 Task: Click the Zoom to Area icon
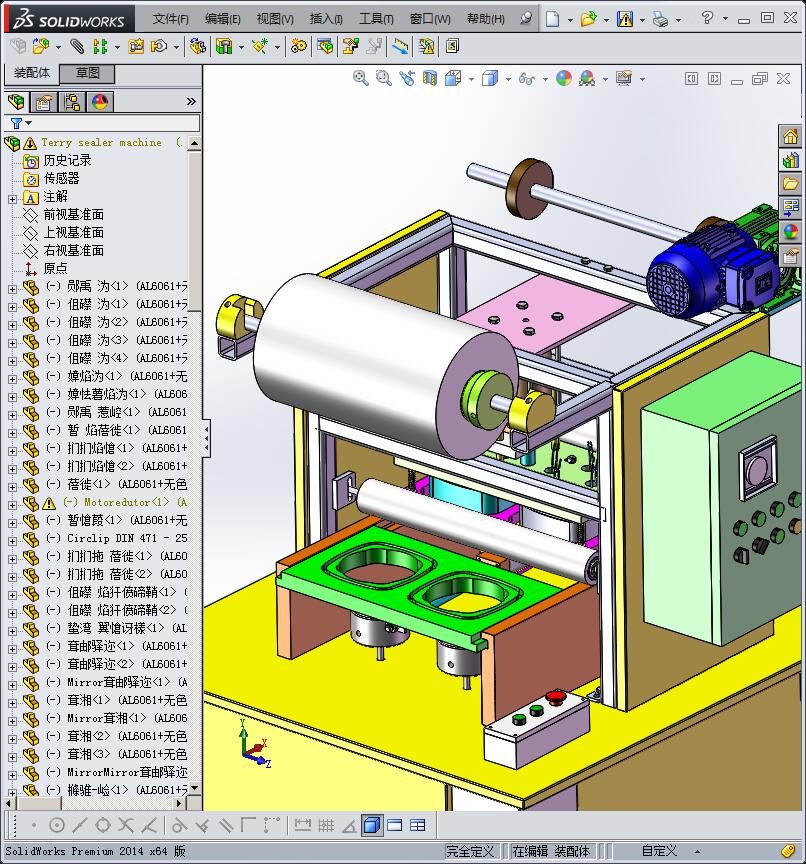pos(383,78)
